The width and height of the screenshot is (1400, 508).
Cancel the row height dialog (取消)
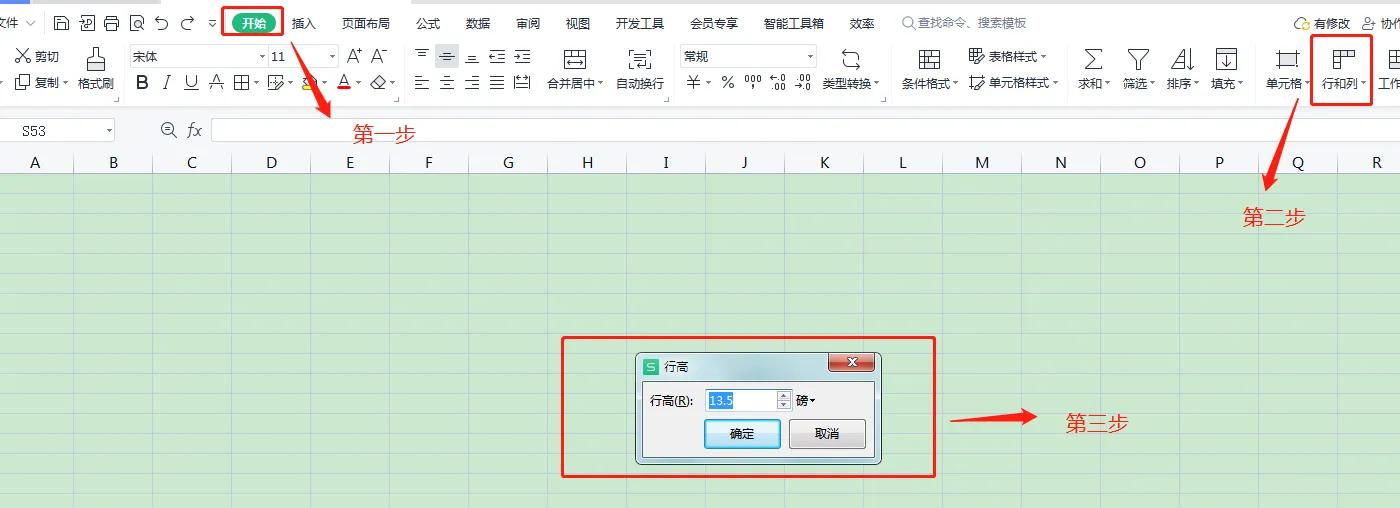(x=827, y=434)
